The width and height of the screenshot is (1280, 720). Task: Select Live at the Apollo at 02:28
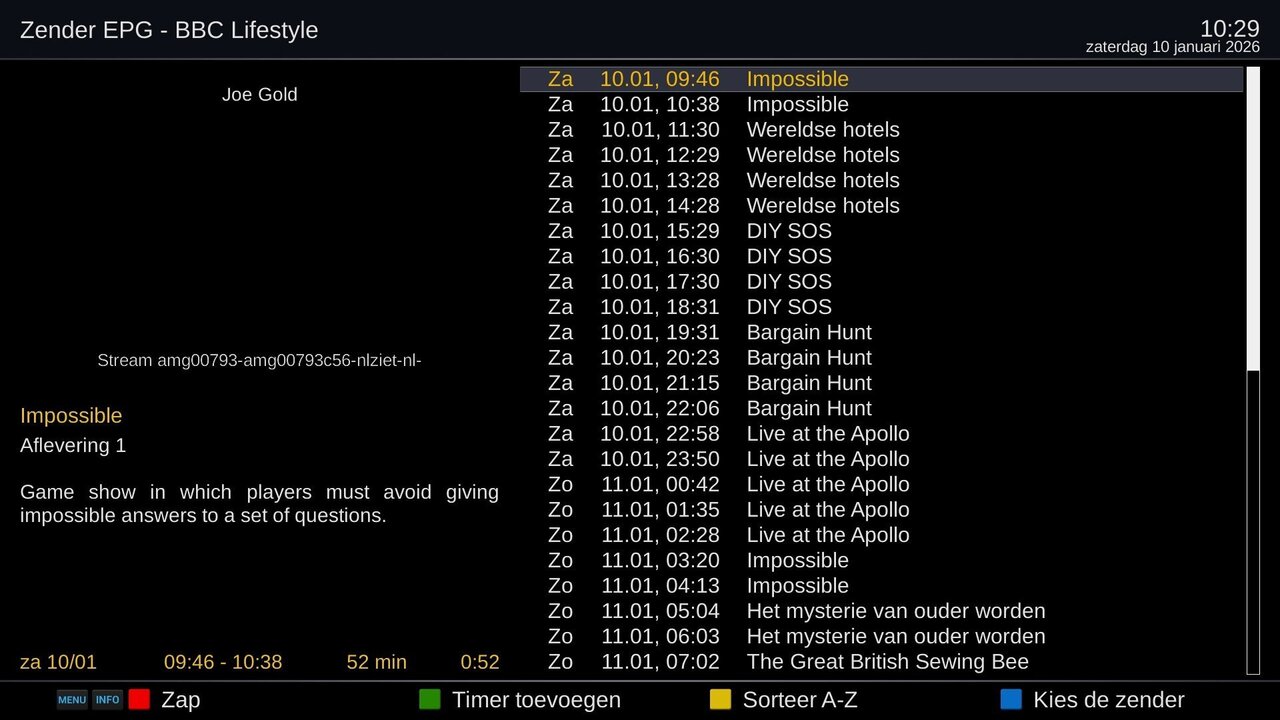(x=881, y=535)
